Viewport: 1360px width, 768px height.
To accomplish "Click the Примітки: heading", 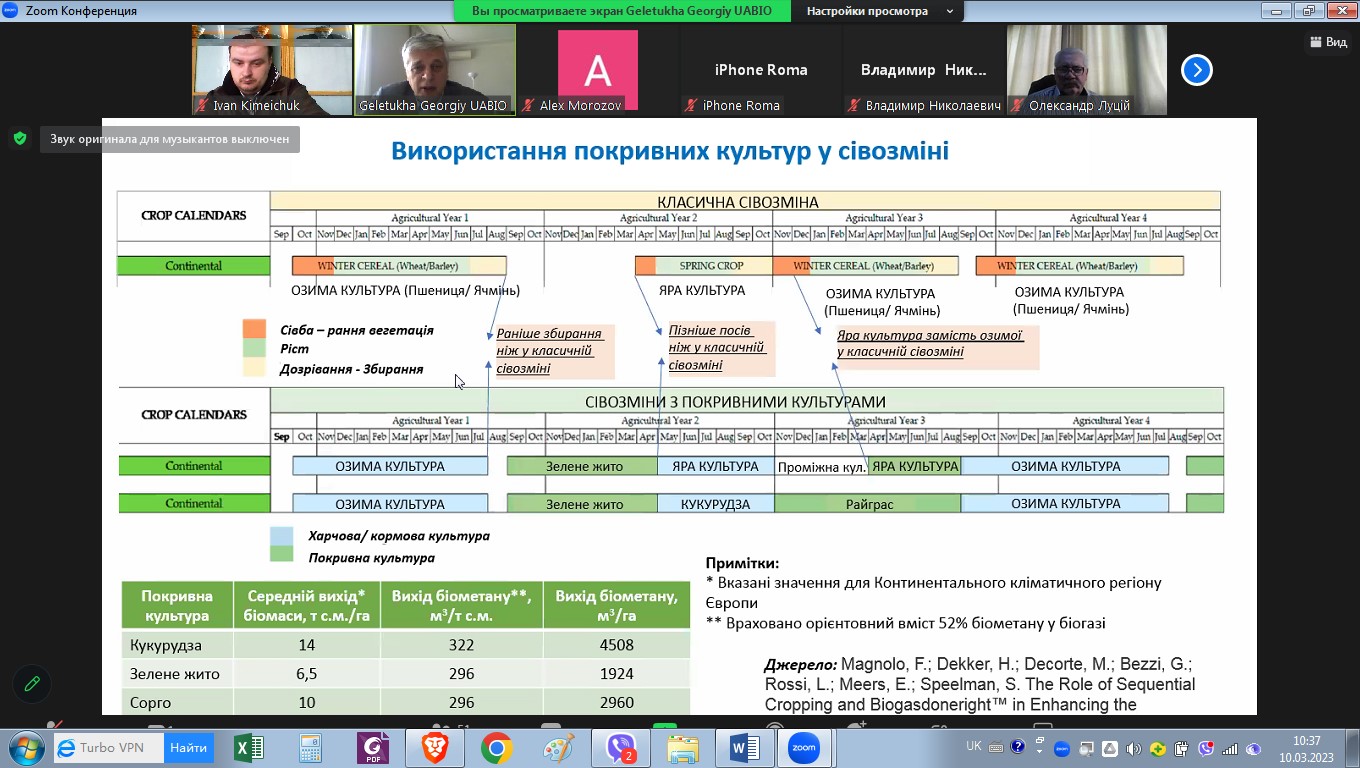I will [x=742, y=564].
